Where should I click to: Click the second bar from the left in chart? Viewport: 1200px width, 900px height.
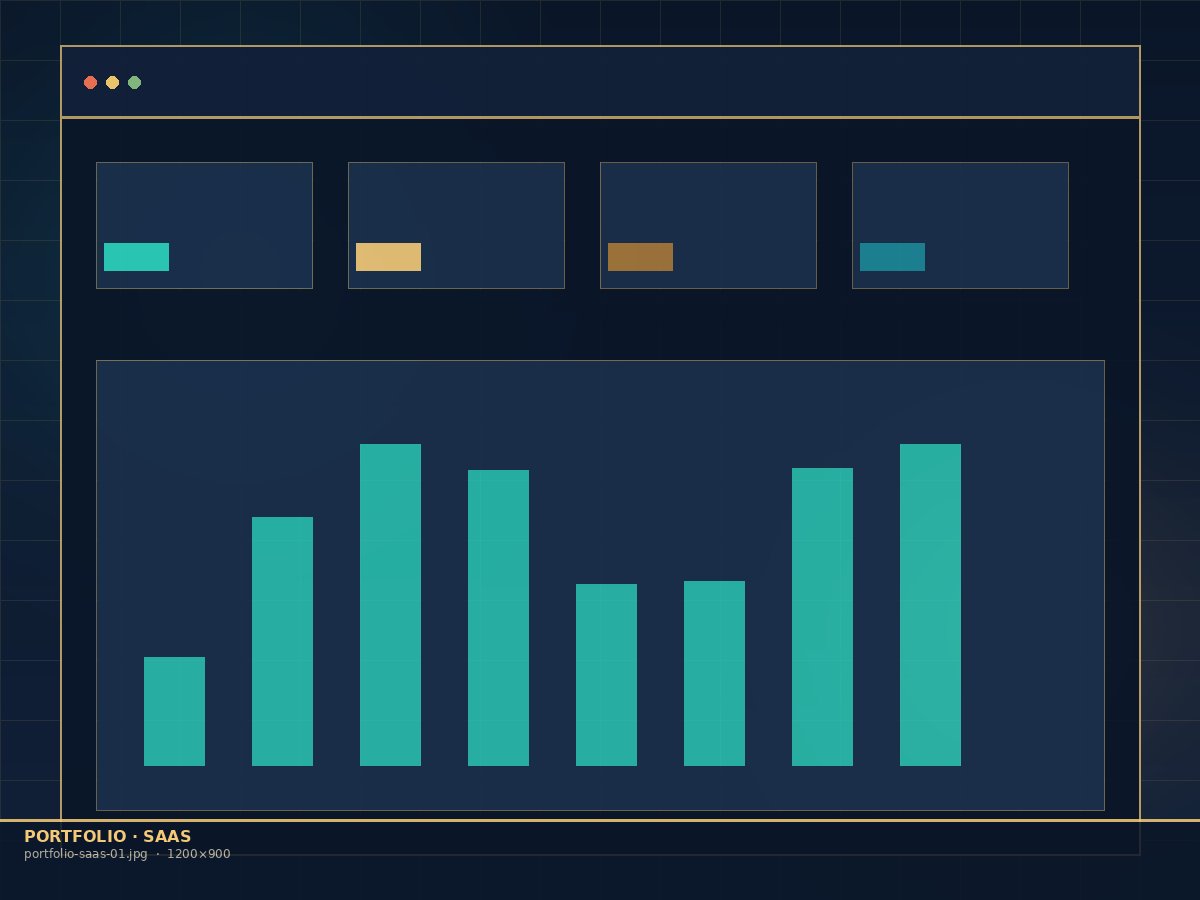282,641
